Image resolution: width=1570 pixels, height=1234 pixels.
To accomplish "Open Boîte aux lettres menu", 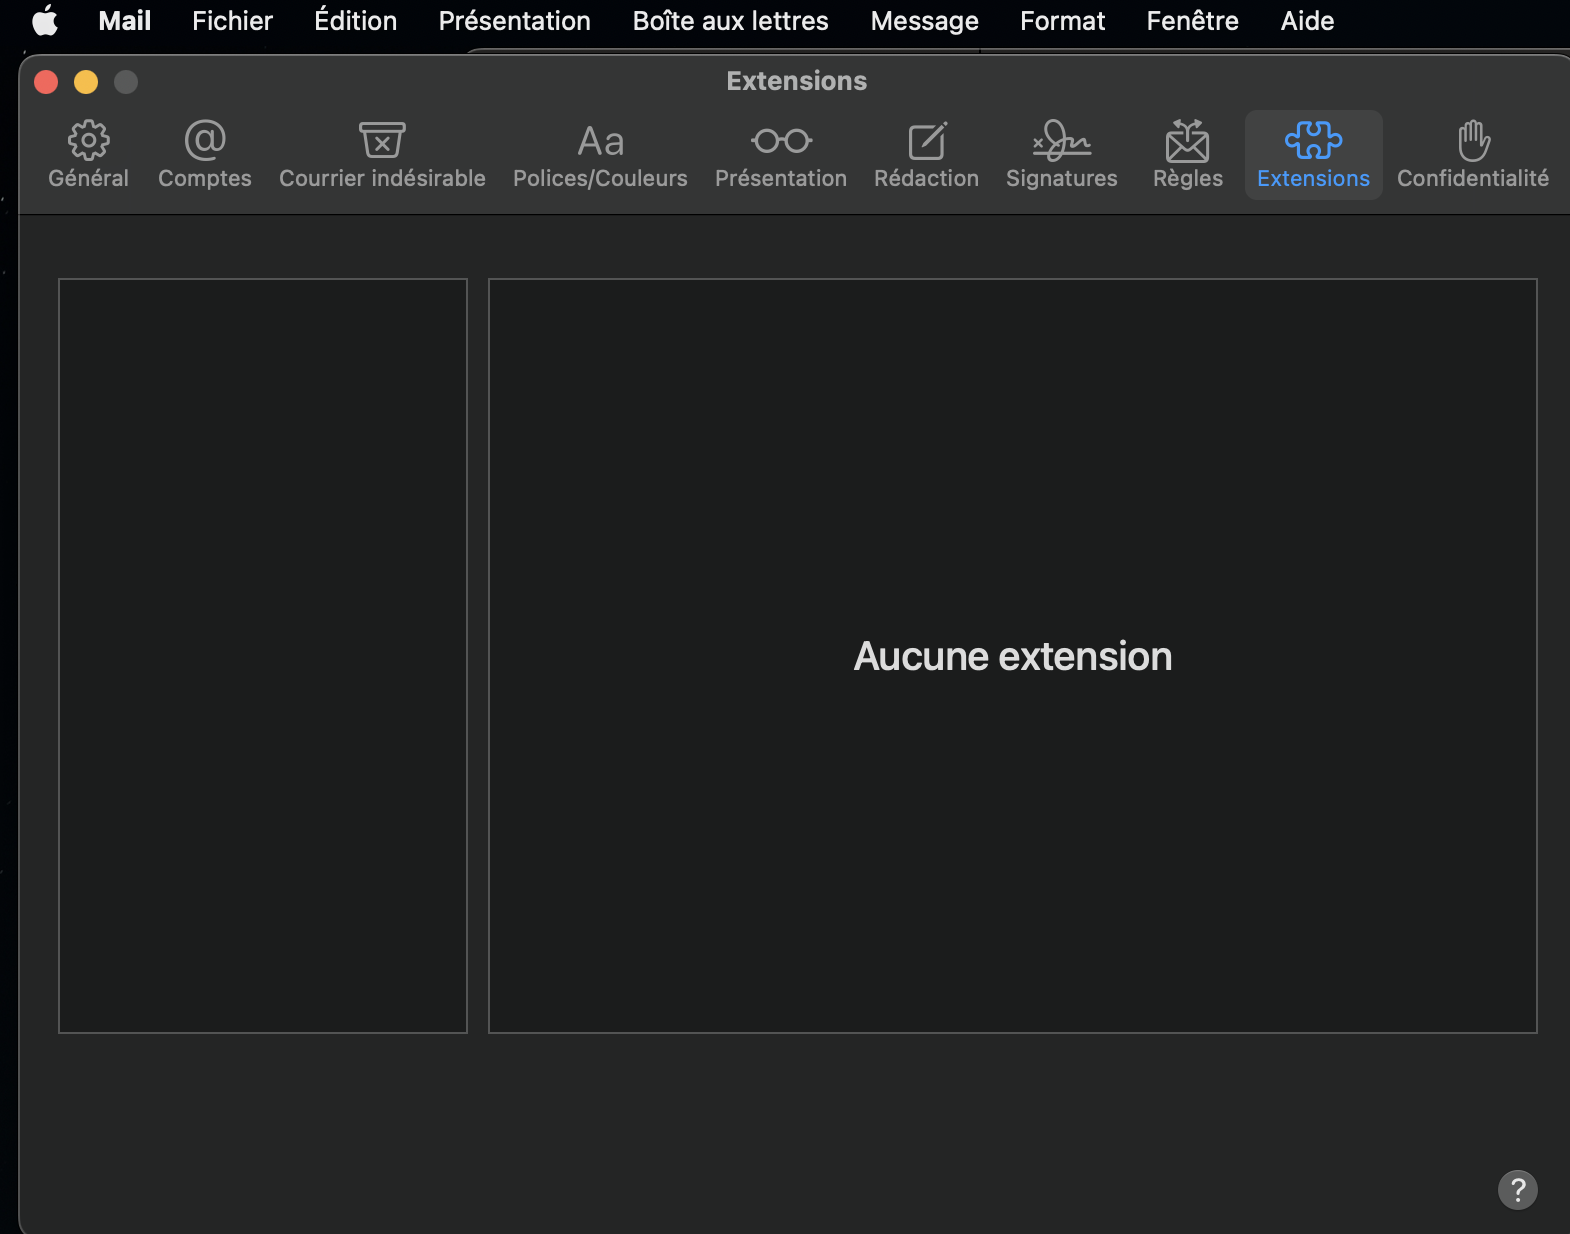I will pos(730,21).
